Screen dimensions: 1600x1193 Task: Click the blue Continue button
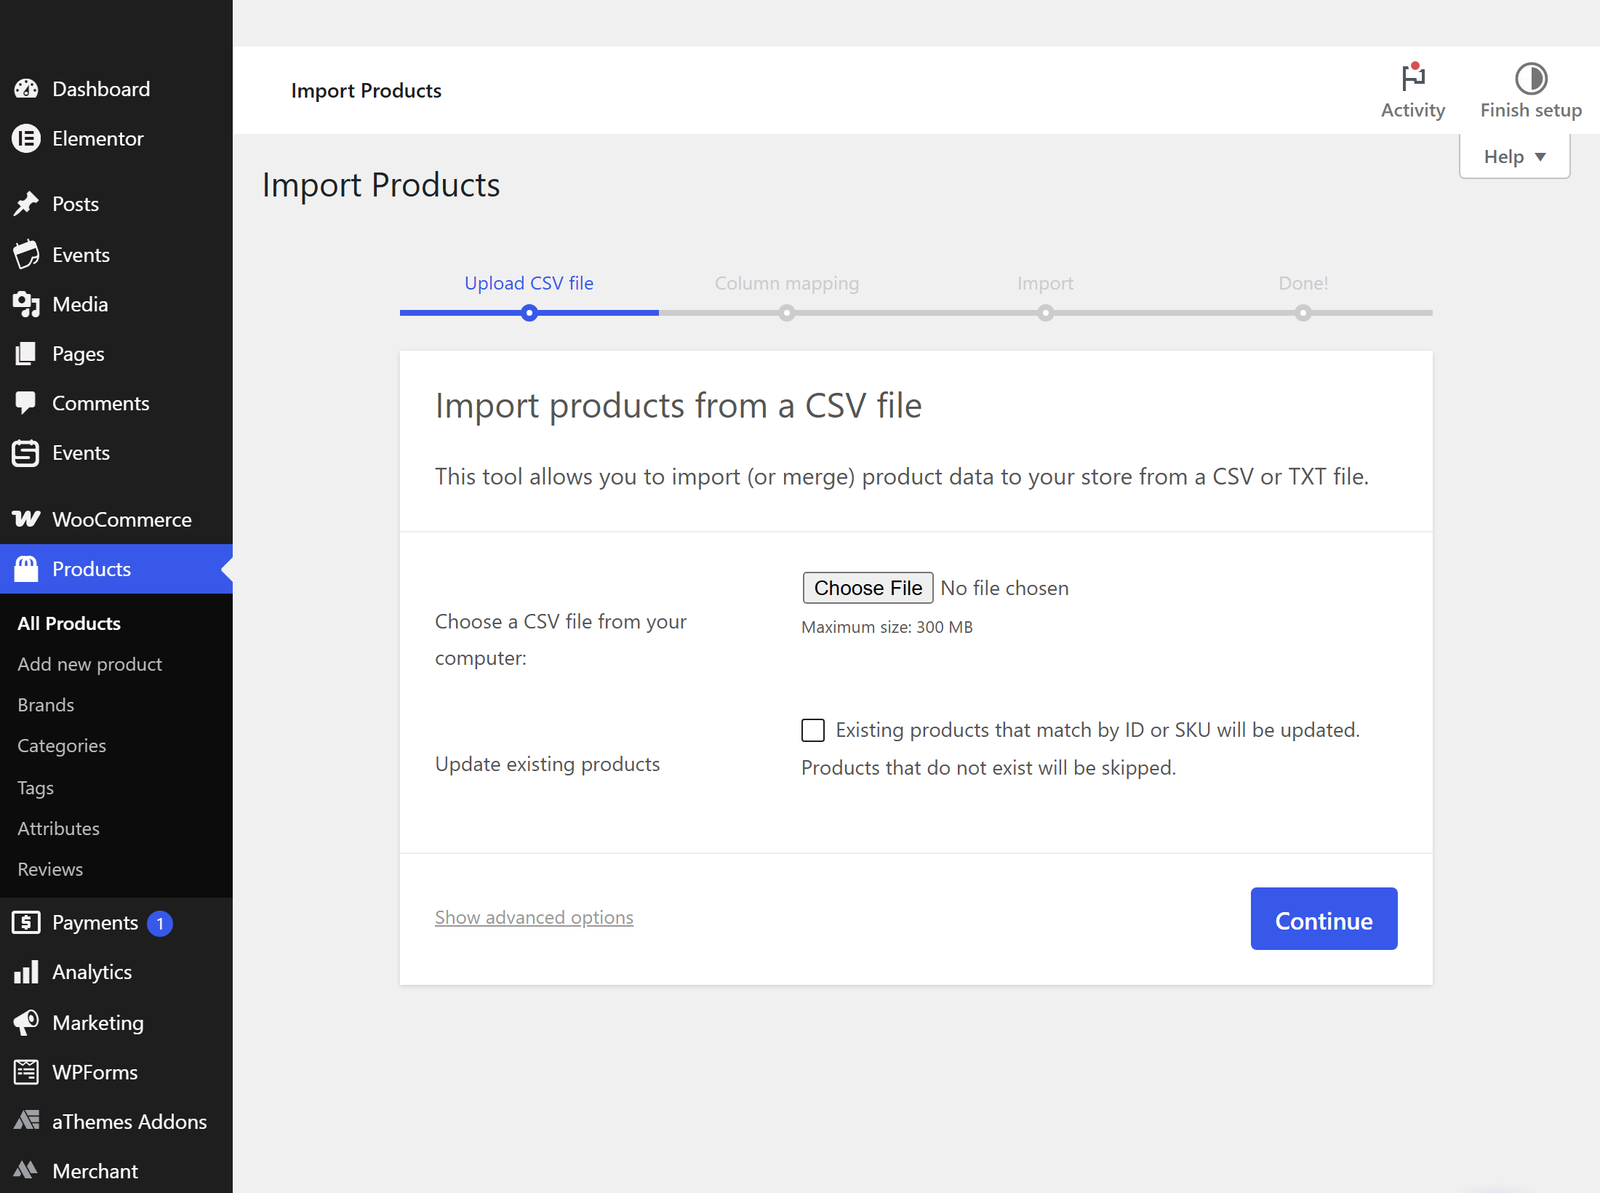[1324, 919]
